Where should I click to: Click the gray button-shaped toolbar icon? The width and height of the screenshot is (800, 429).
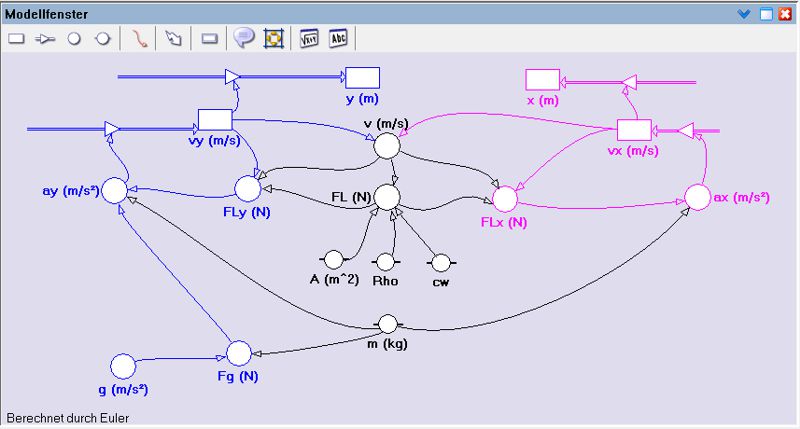[x=209, y=38]
